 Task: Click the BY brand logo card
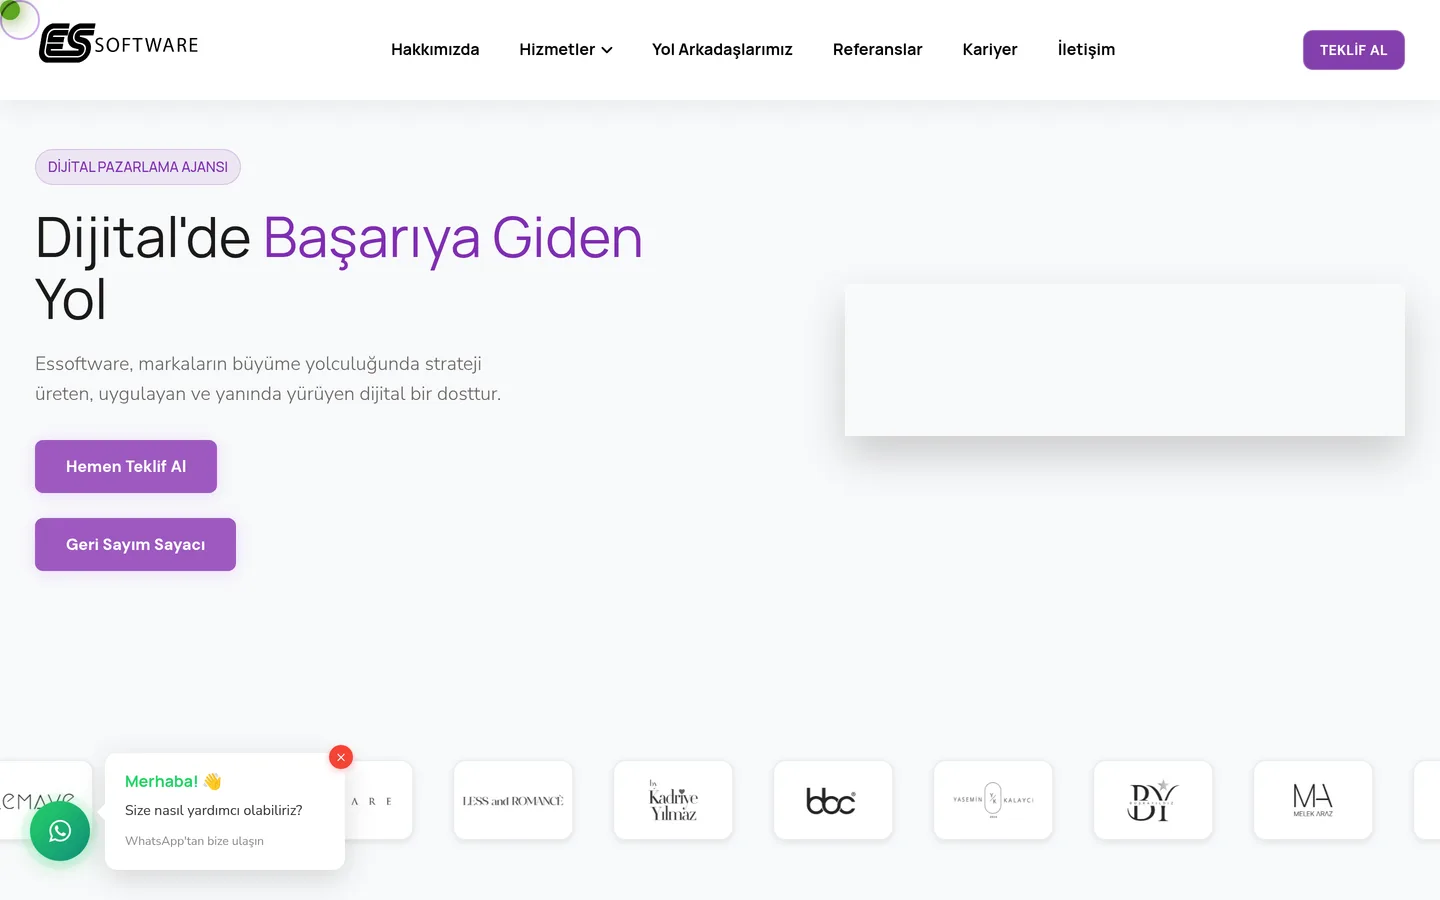point(1153,800)
